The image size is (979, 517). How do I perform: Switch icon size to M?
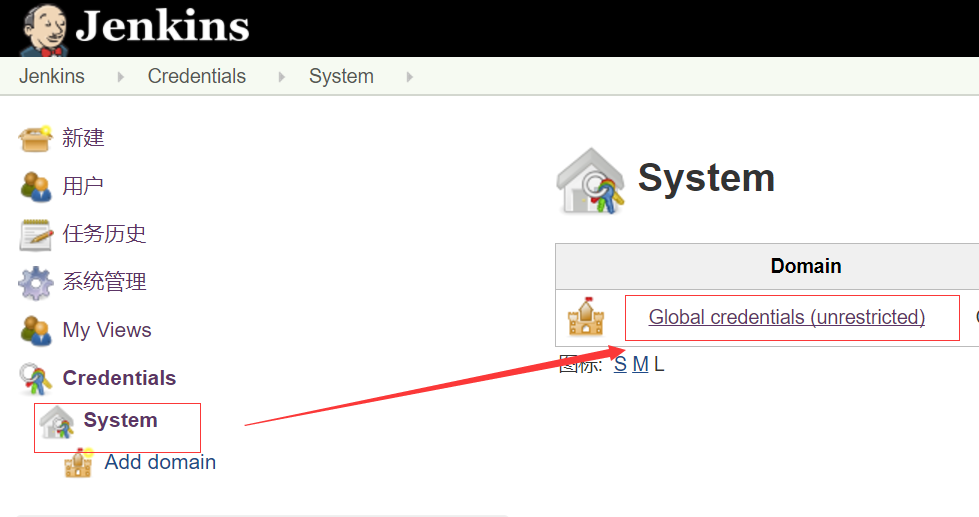tap(641, 364)
